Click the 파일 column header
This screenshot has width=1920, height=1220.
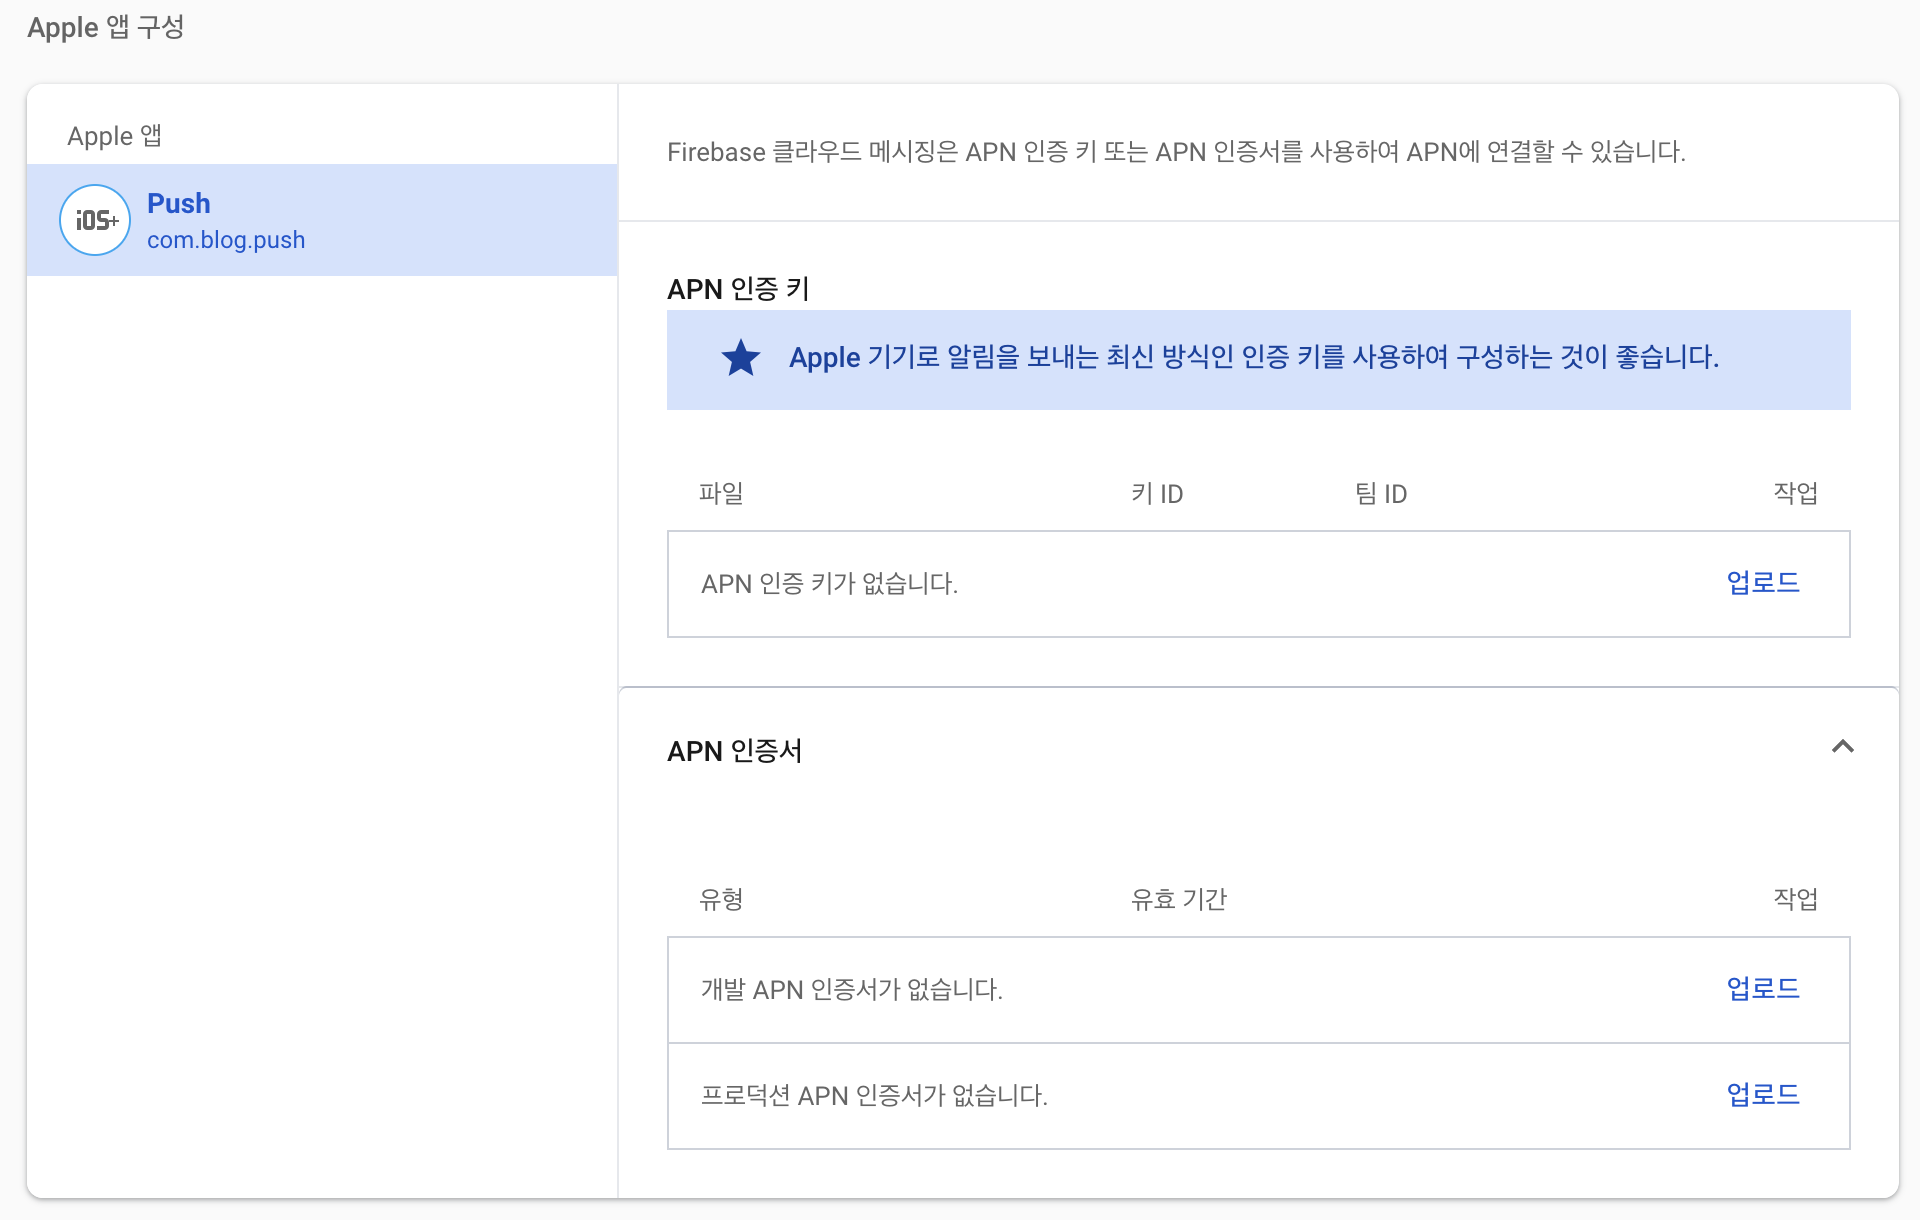[721, 493]
